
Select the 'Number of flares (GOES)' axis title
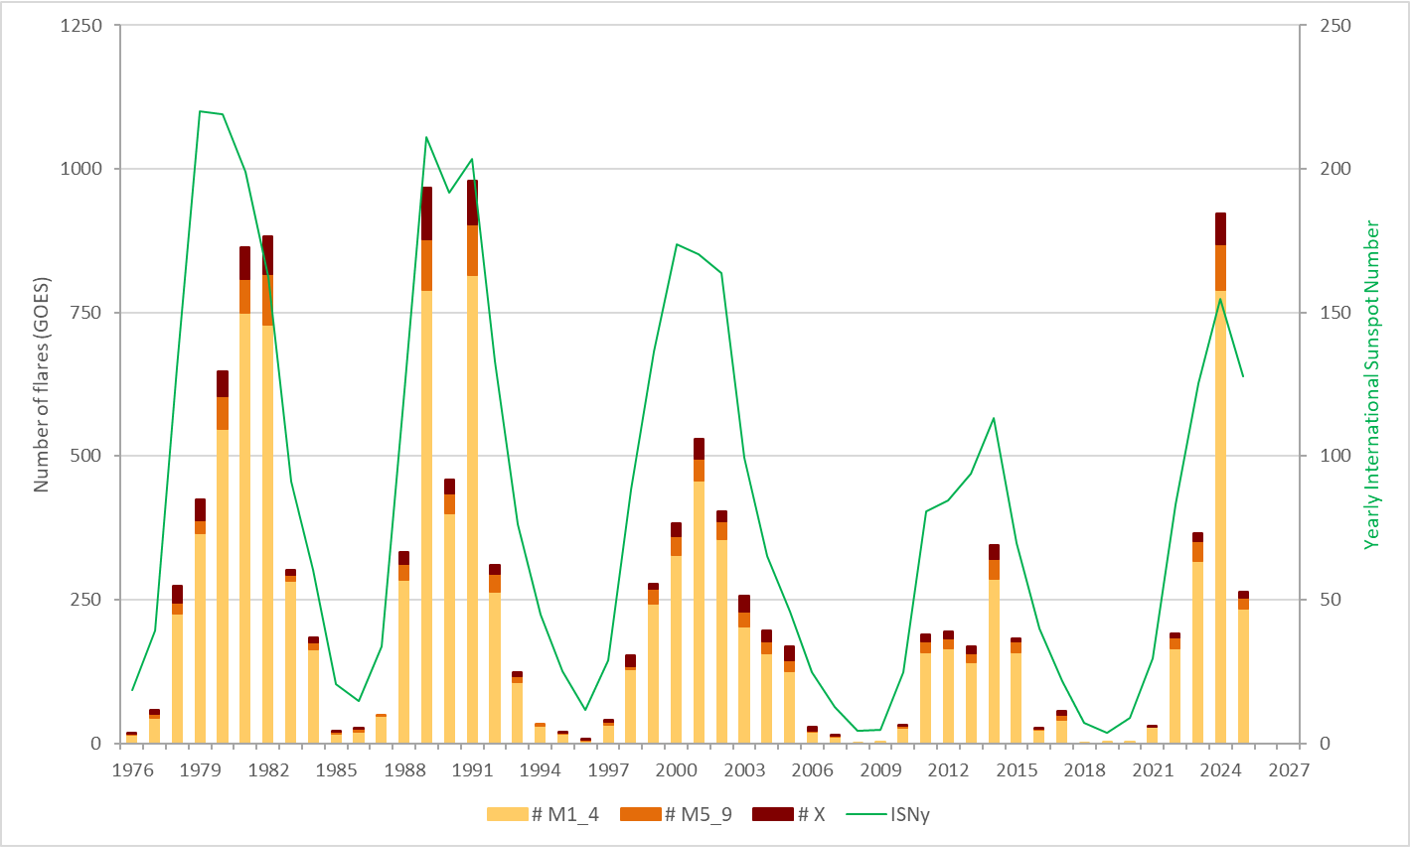point(42,384)
